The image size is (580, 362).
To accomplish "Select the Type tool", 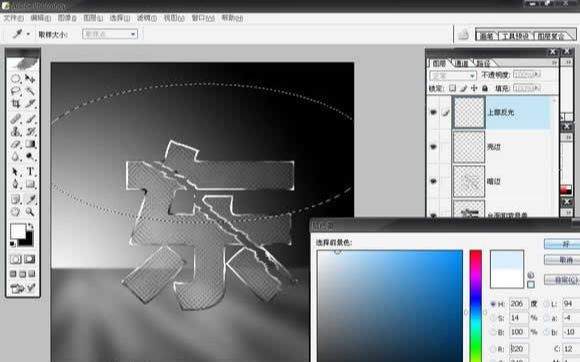I will (x=30, y=172).
